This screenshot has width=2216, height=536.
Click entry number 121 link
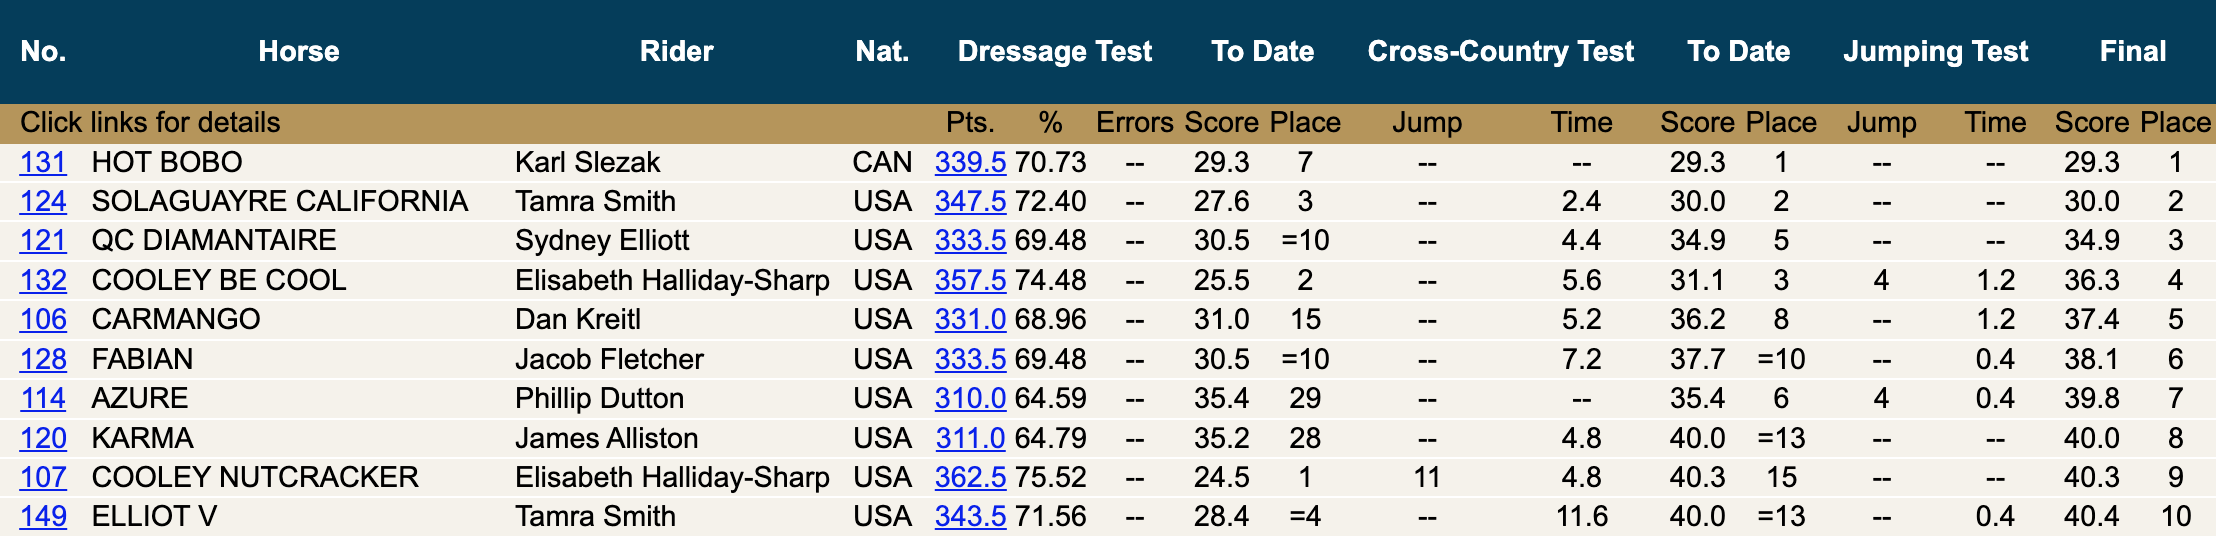tap(43, 240)
